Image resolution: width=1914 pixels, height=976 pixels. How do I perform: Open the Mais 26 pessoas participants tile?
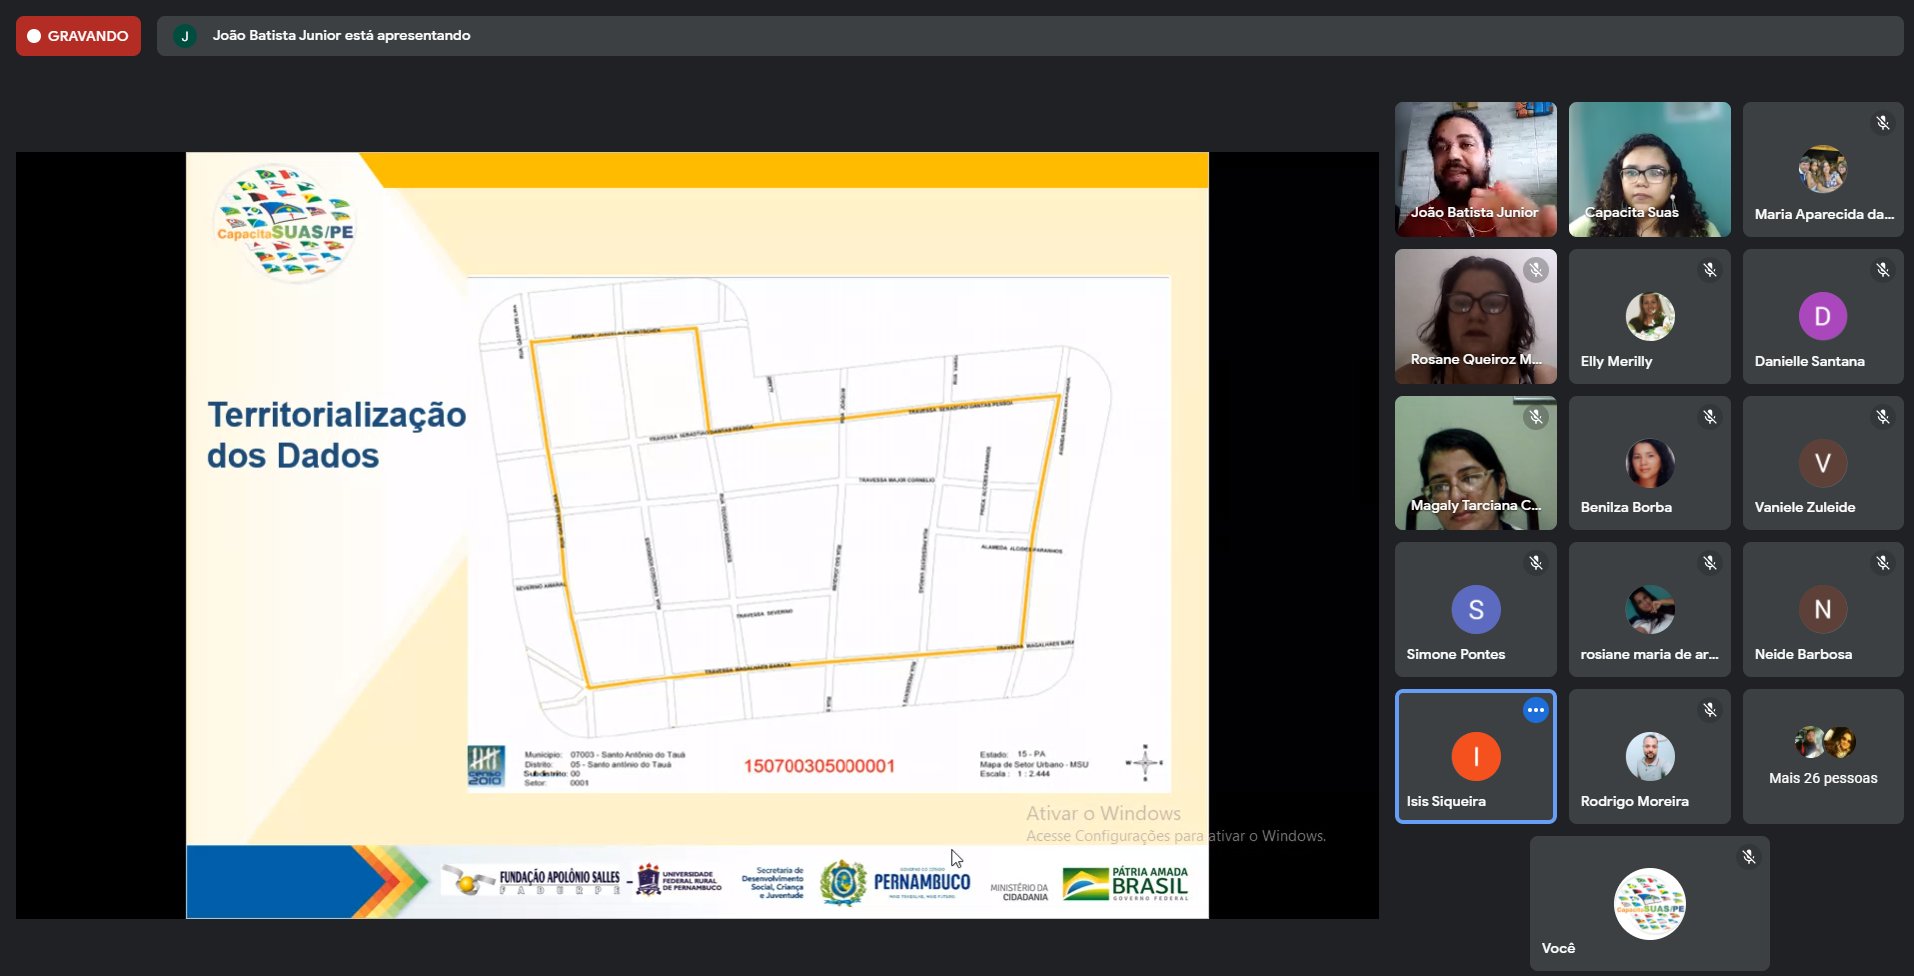(x=1822, y=757)
